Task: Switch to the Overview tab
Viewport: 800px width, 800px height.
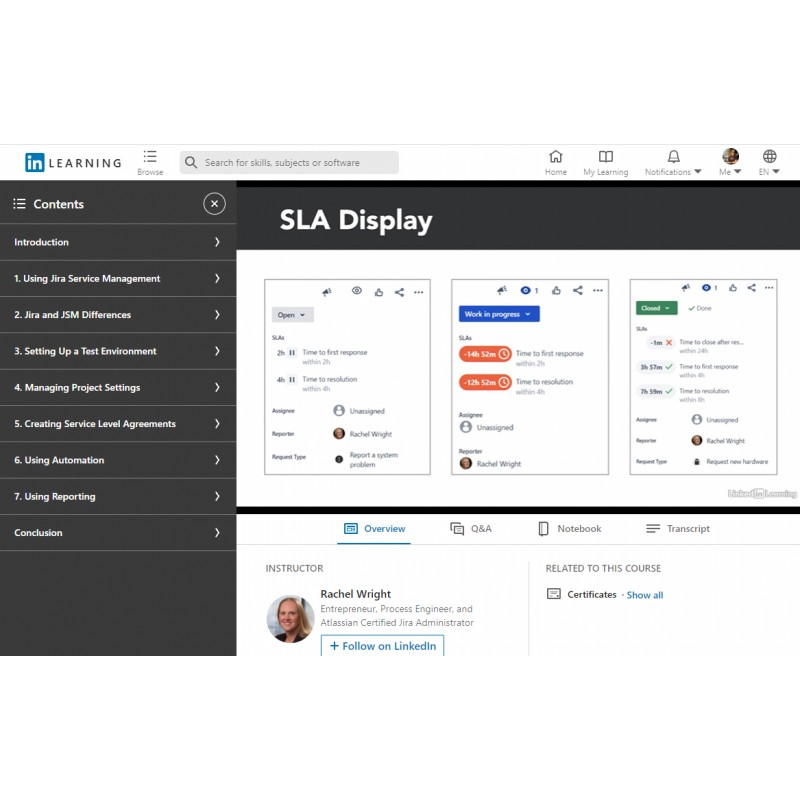Action: pyautogui.click(x=374, y=529)
